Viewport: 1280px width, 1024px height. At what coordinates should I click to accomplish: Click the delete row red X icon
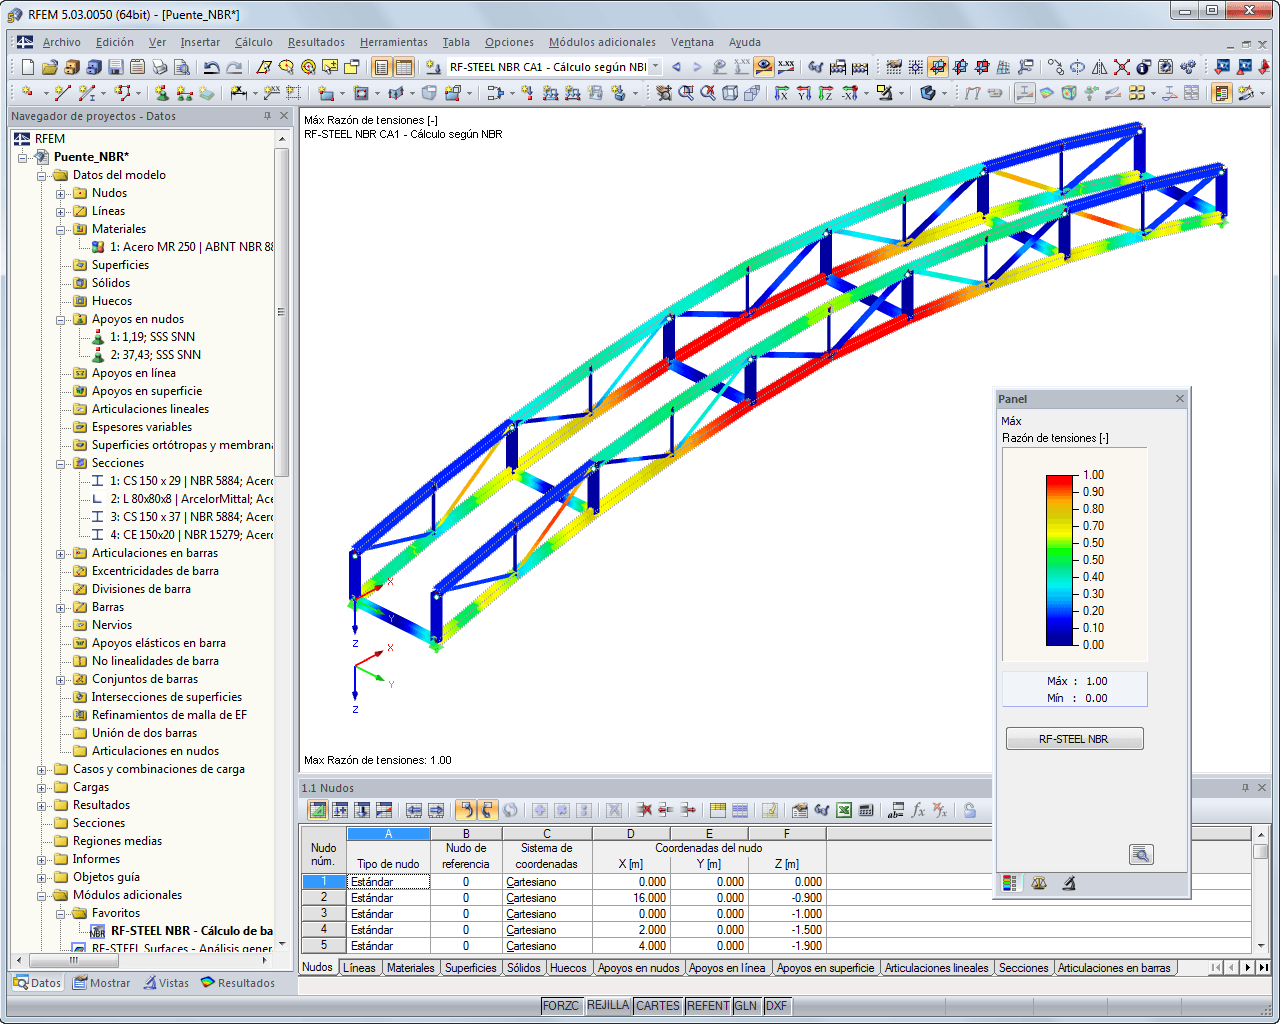[x=643, y=810]
